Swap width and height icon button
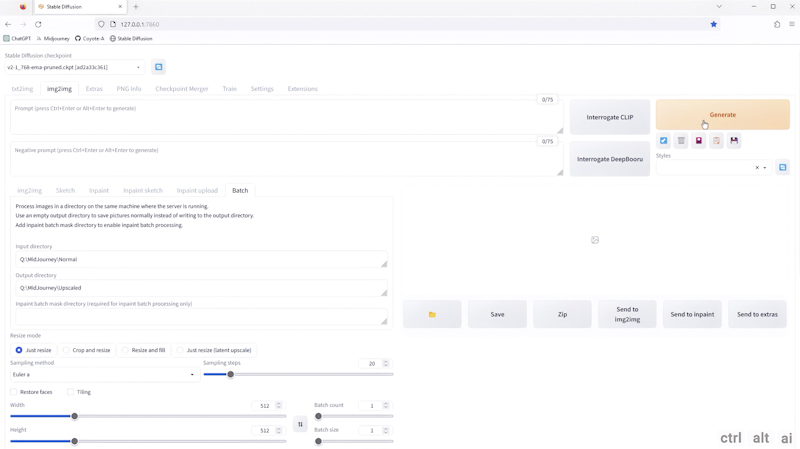This screenshot has width=800, height=449. coord(300,424)
